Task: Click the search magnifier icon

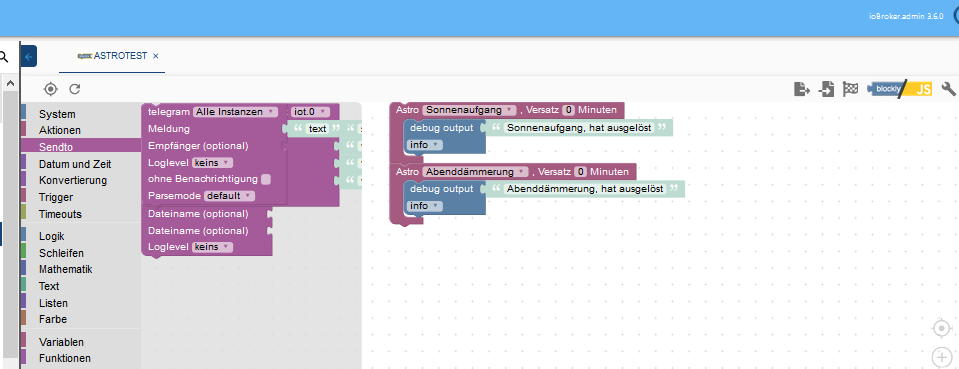Action: [3, 57]
